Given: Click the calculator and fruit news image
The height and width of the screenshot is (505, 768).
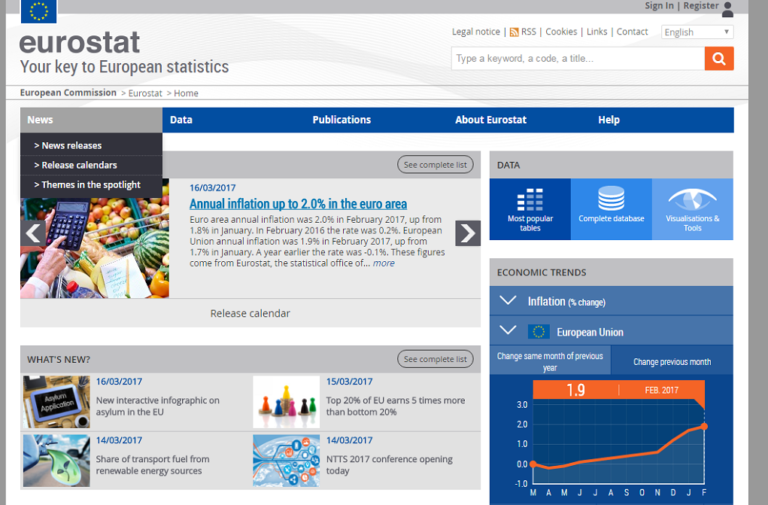Looking at the screenshot, I should click(x=95, y=248).
